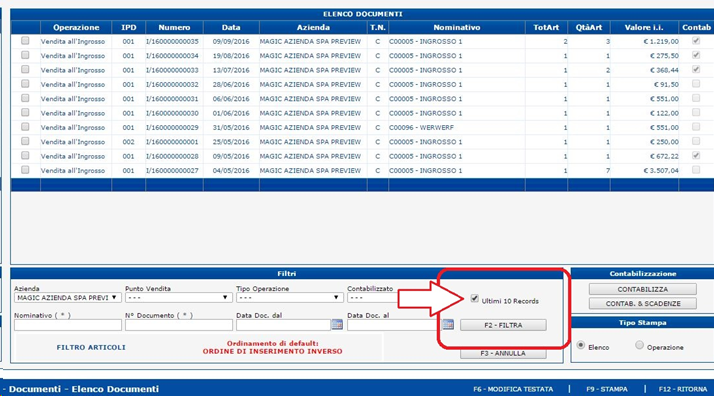Focus the Nominativo filter field
The height and width of the screenshot is (396, 714).
(68, 325)
